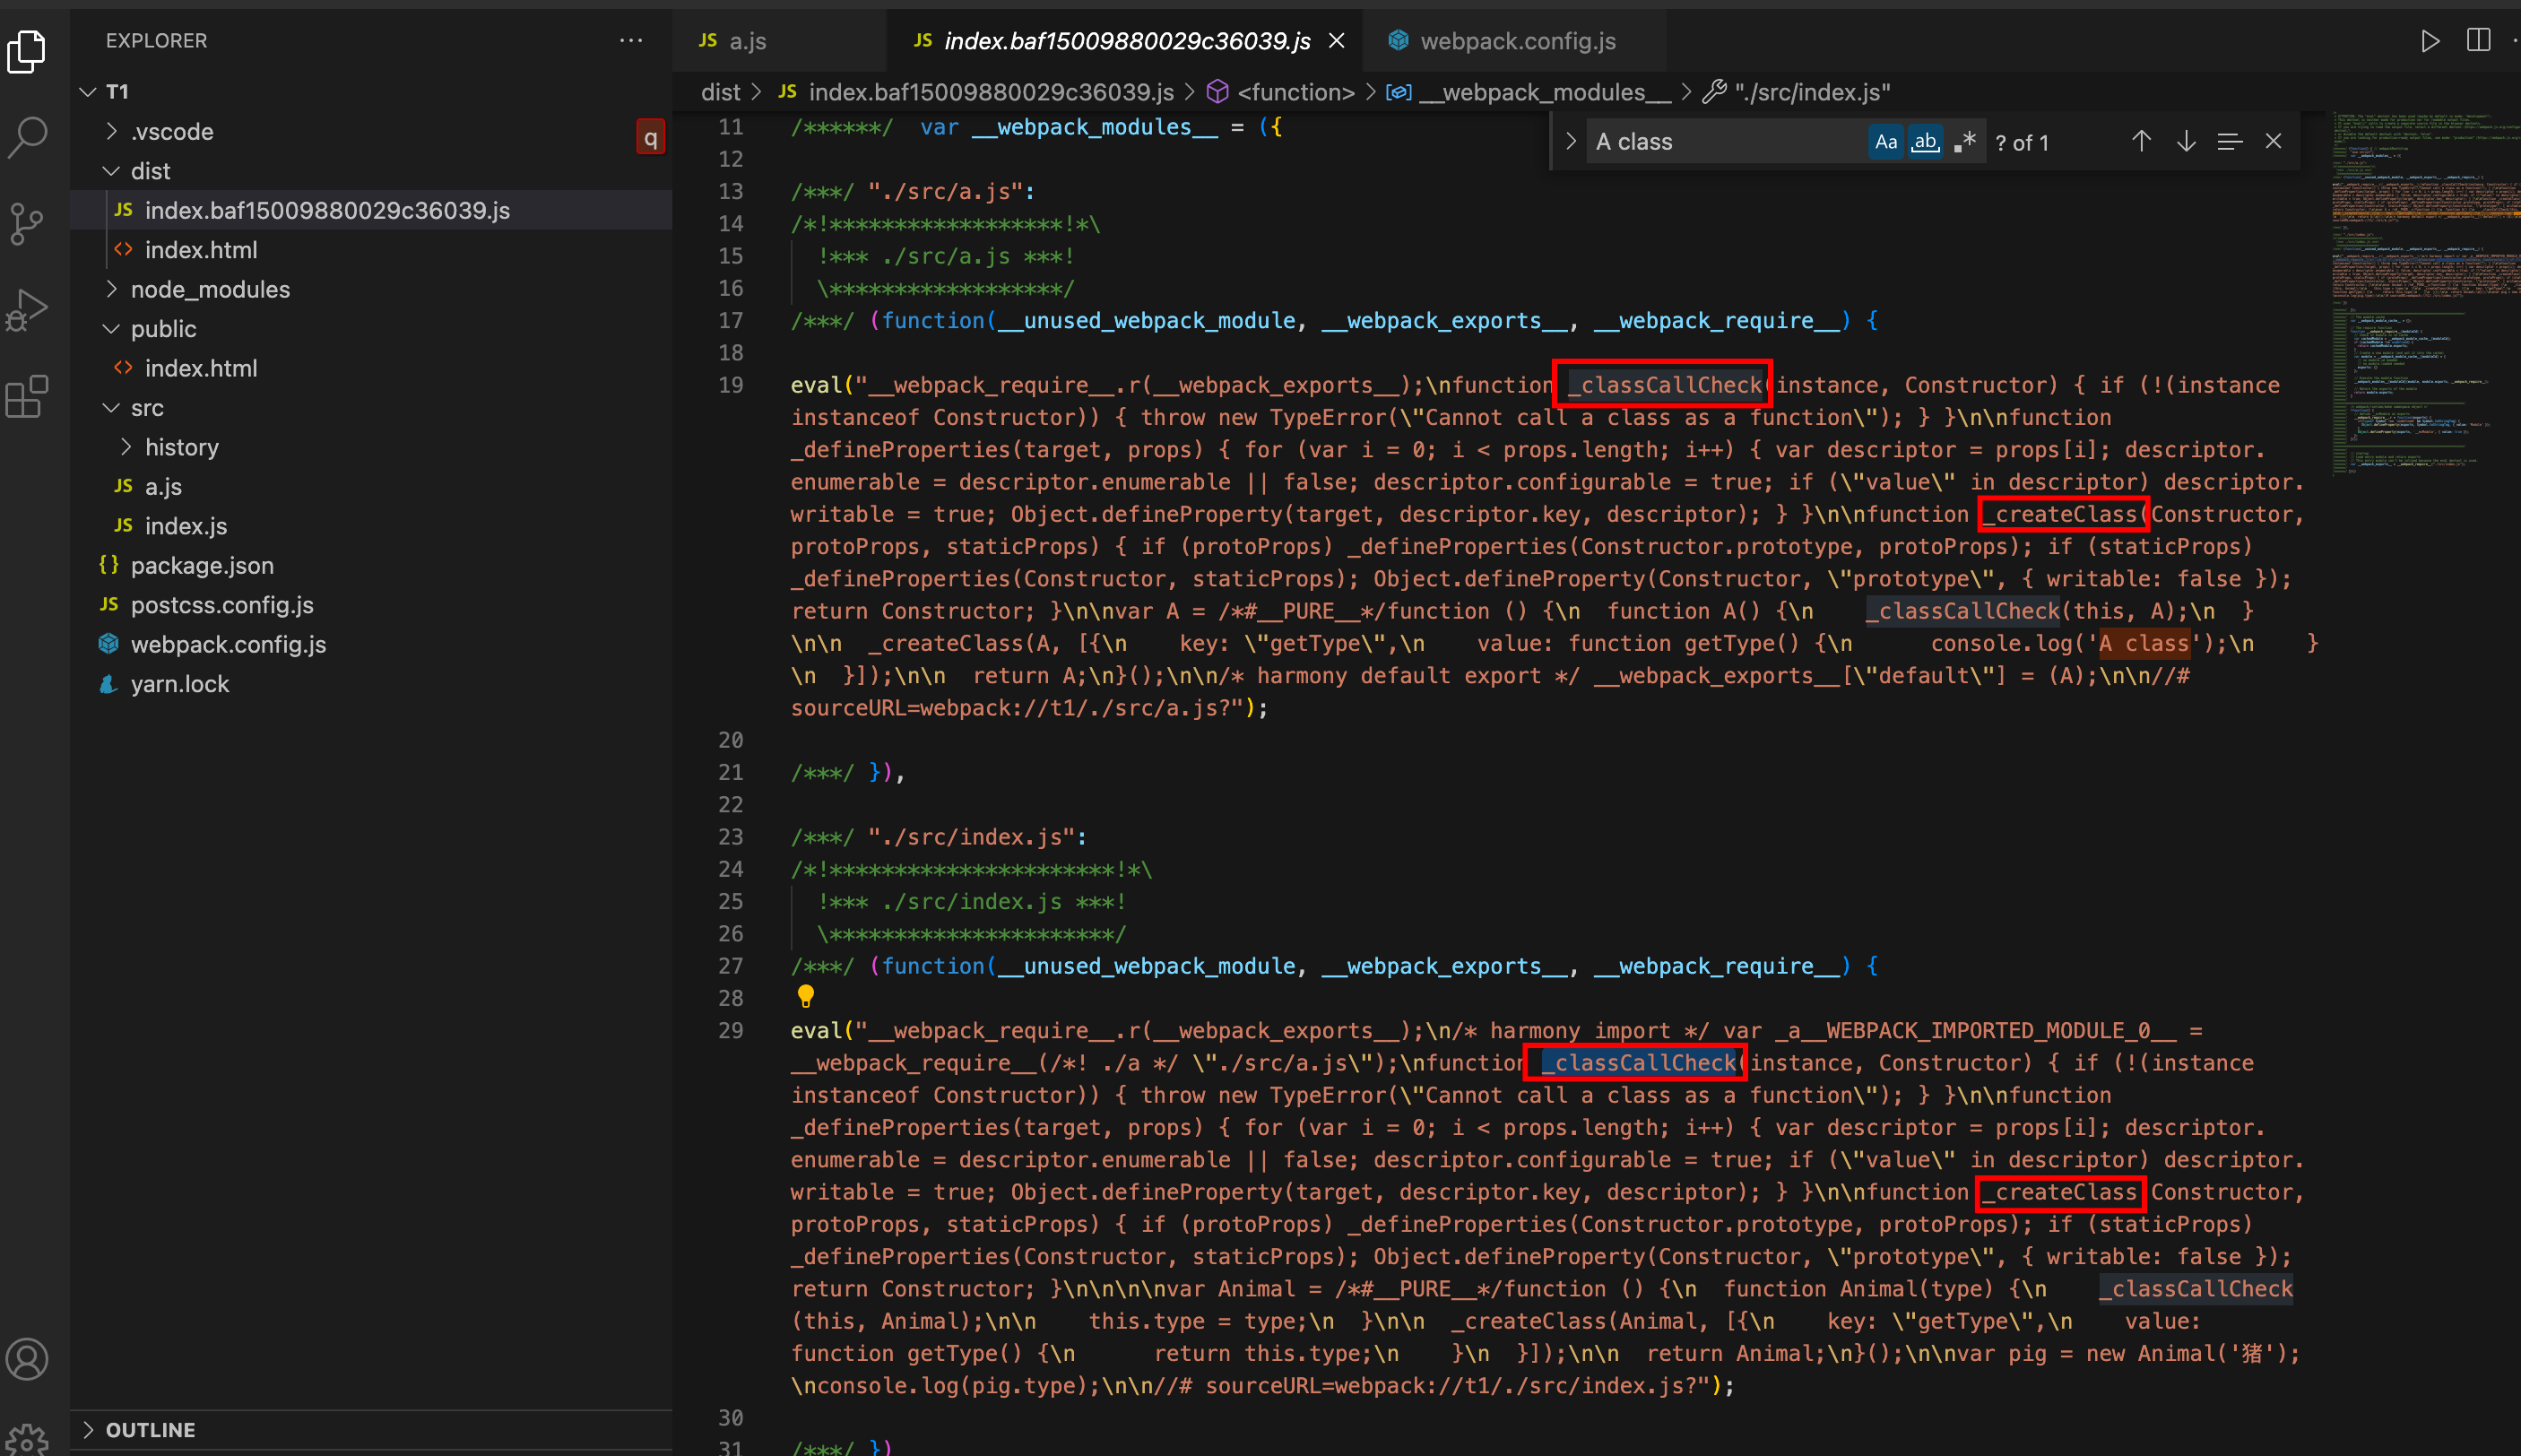
Task: Expand the node_modules folder
Action: click(x=111, y=289)
